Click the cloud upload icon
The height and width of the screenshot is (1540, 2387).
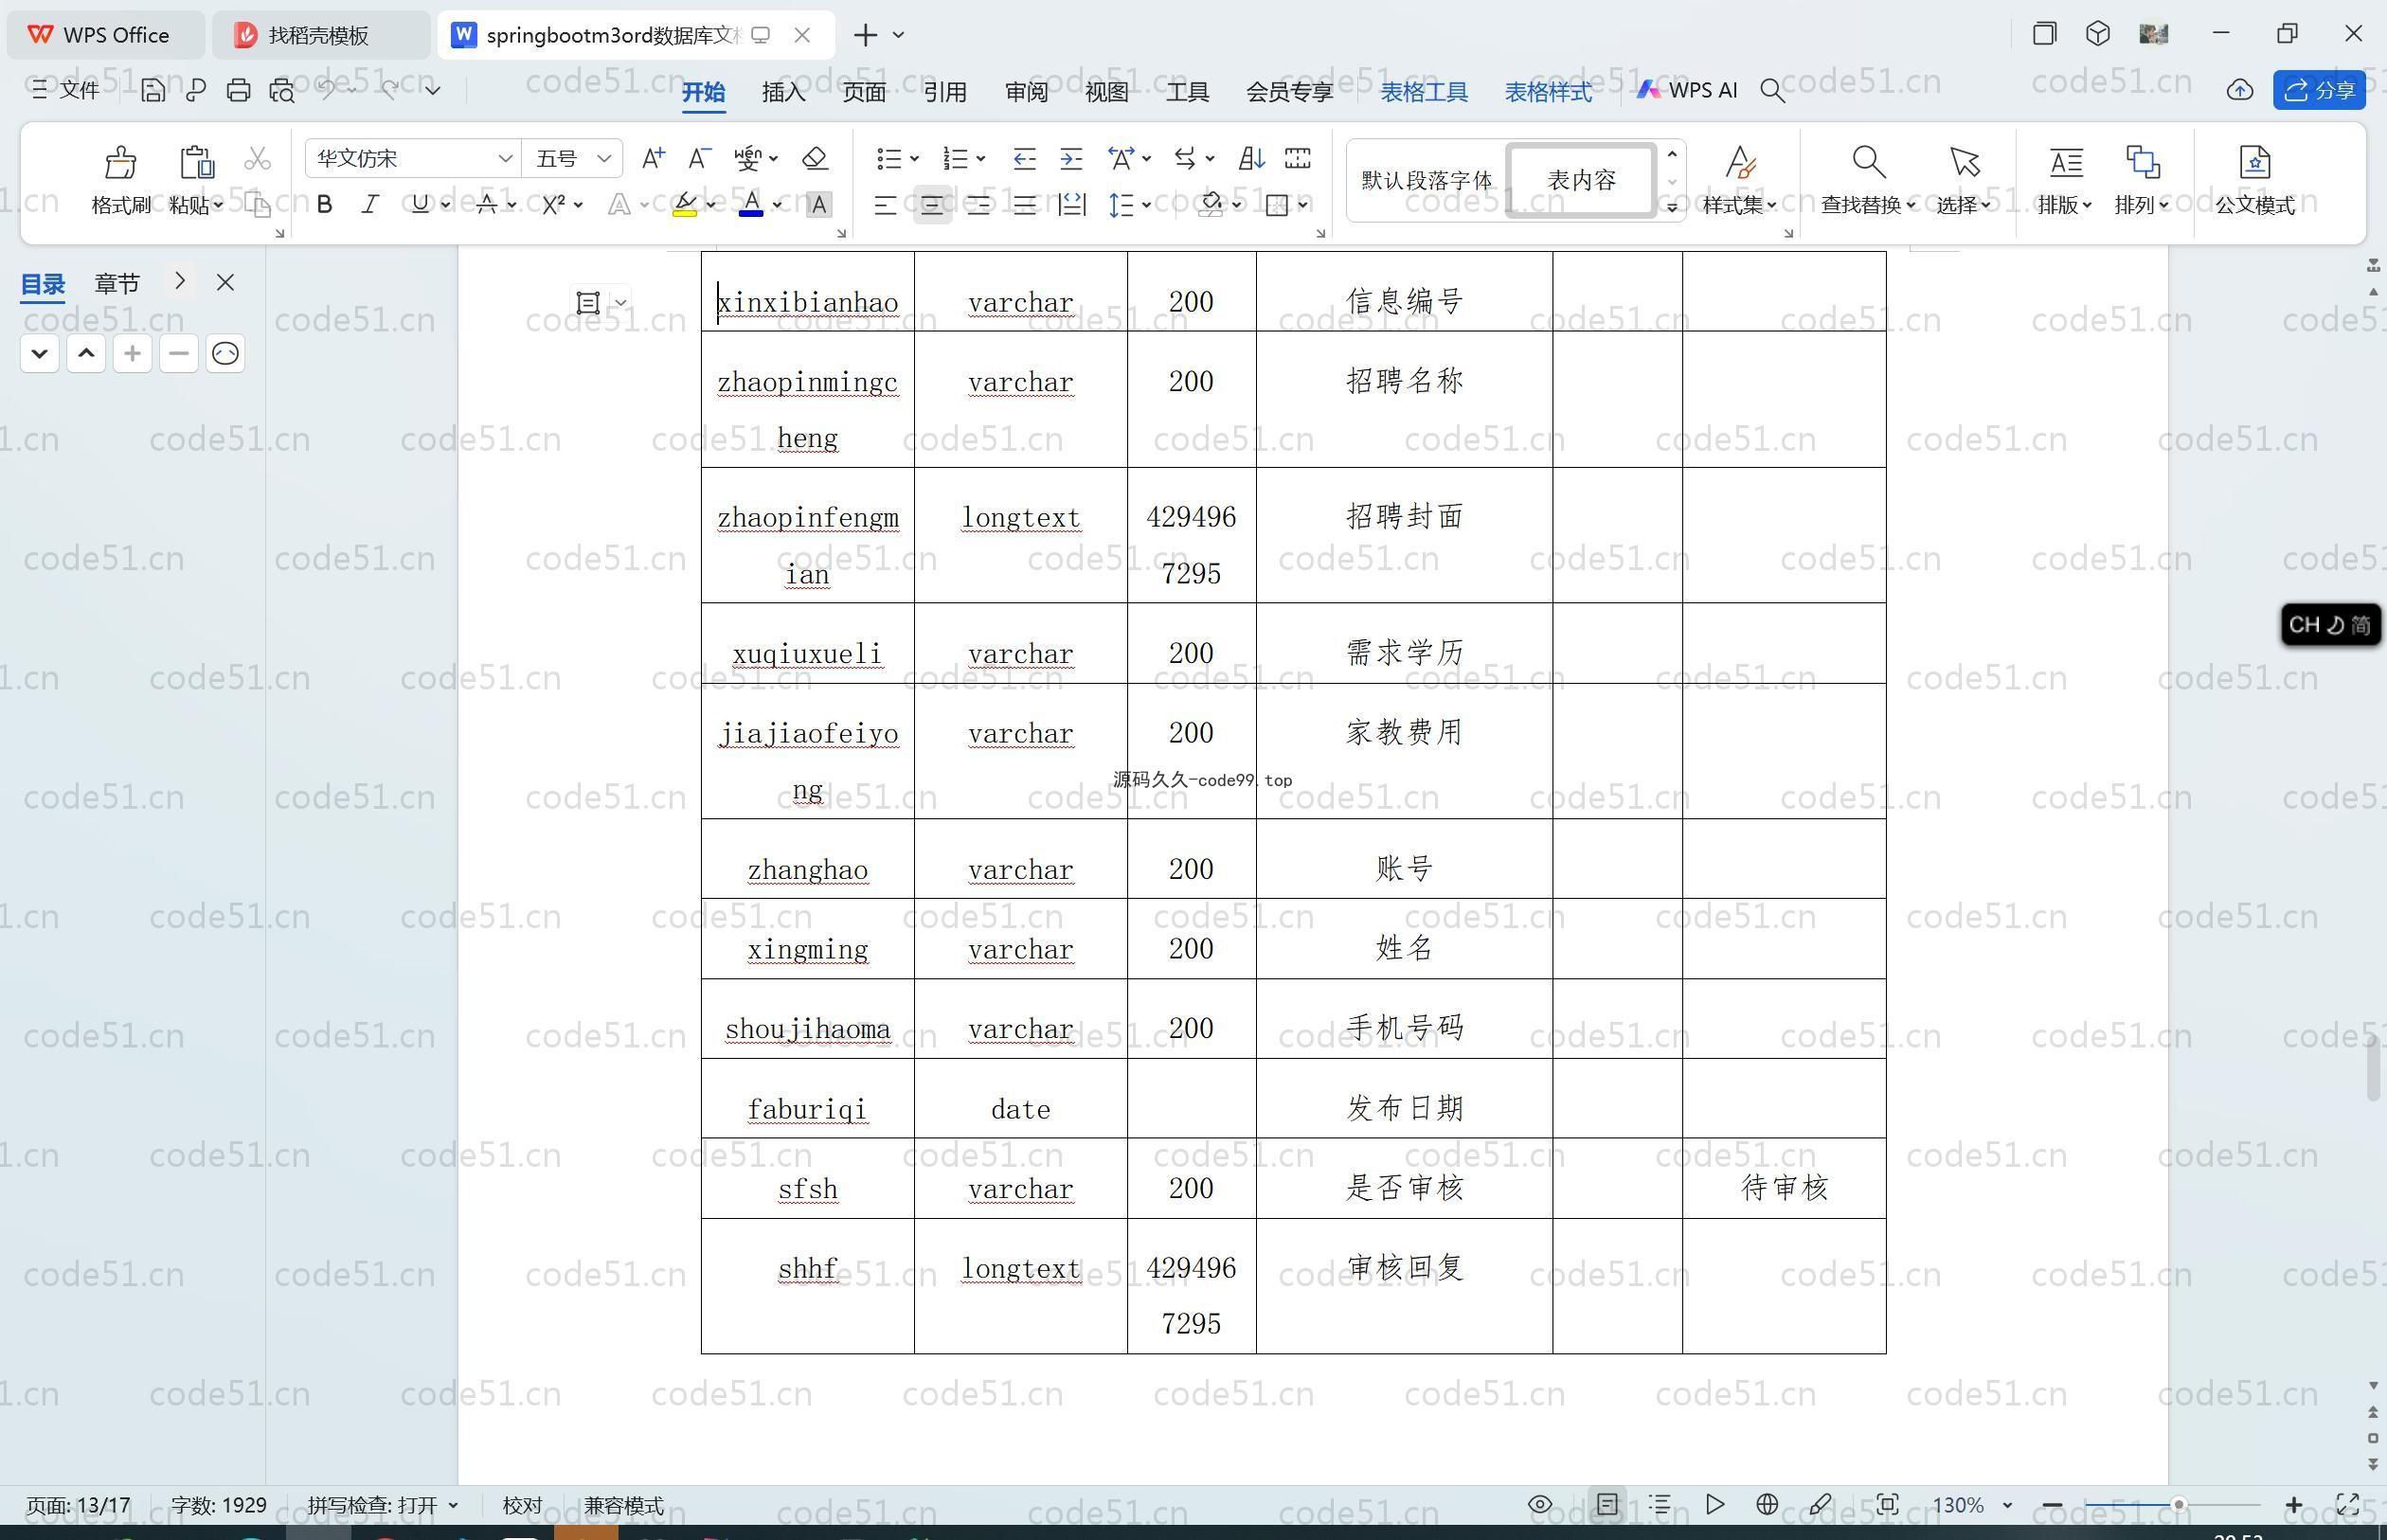coord(2239,90)
